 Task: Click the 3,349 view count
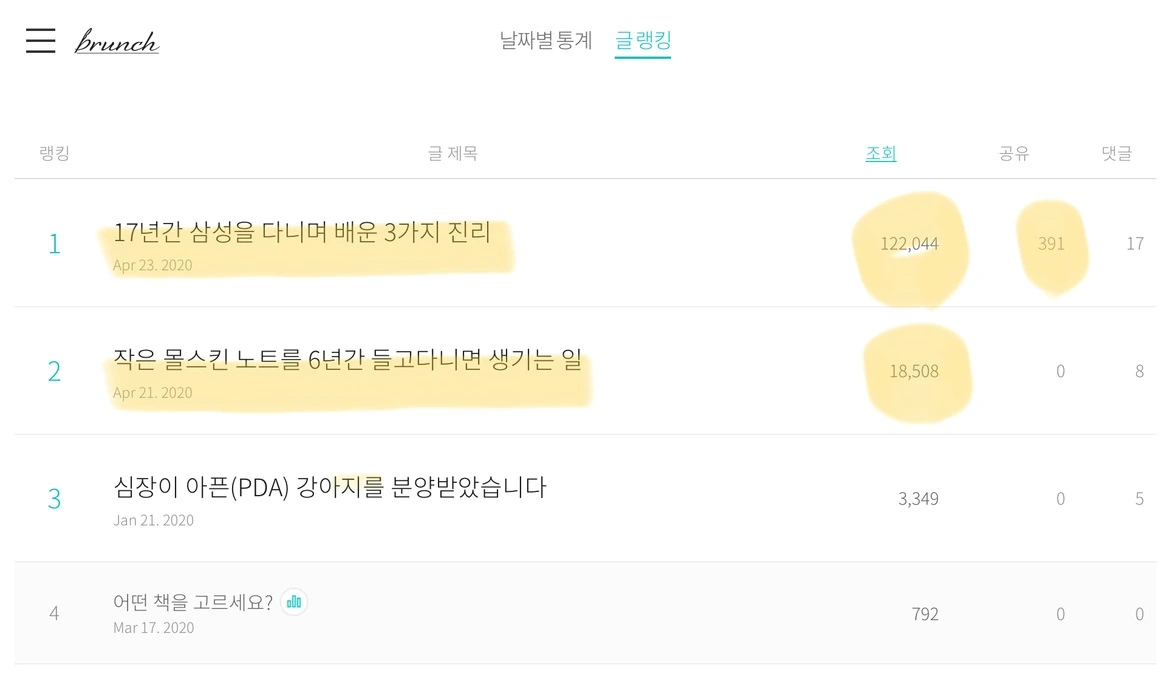918,498
